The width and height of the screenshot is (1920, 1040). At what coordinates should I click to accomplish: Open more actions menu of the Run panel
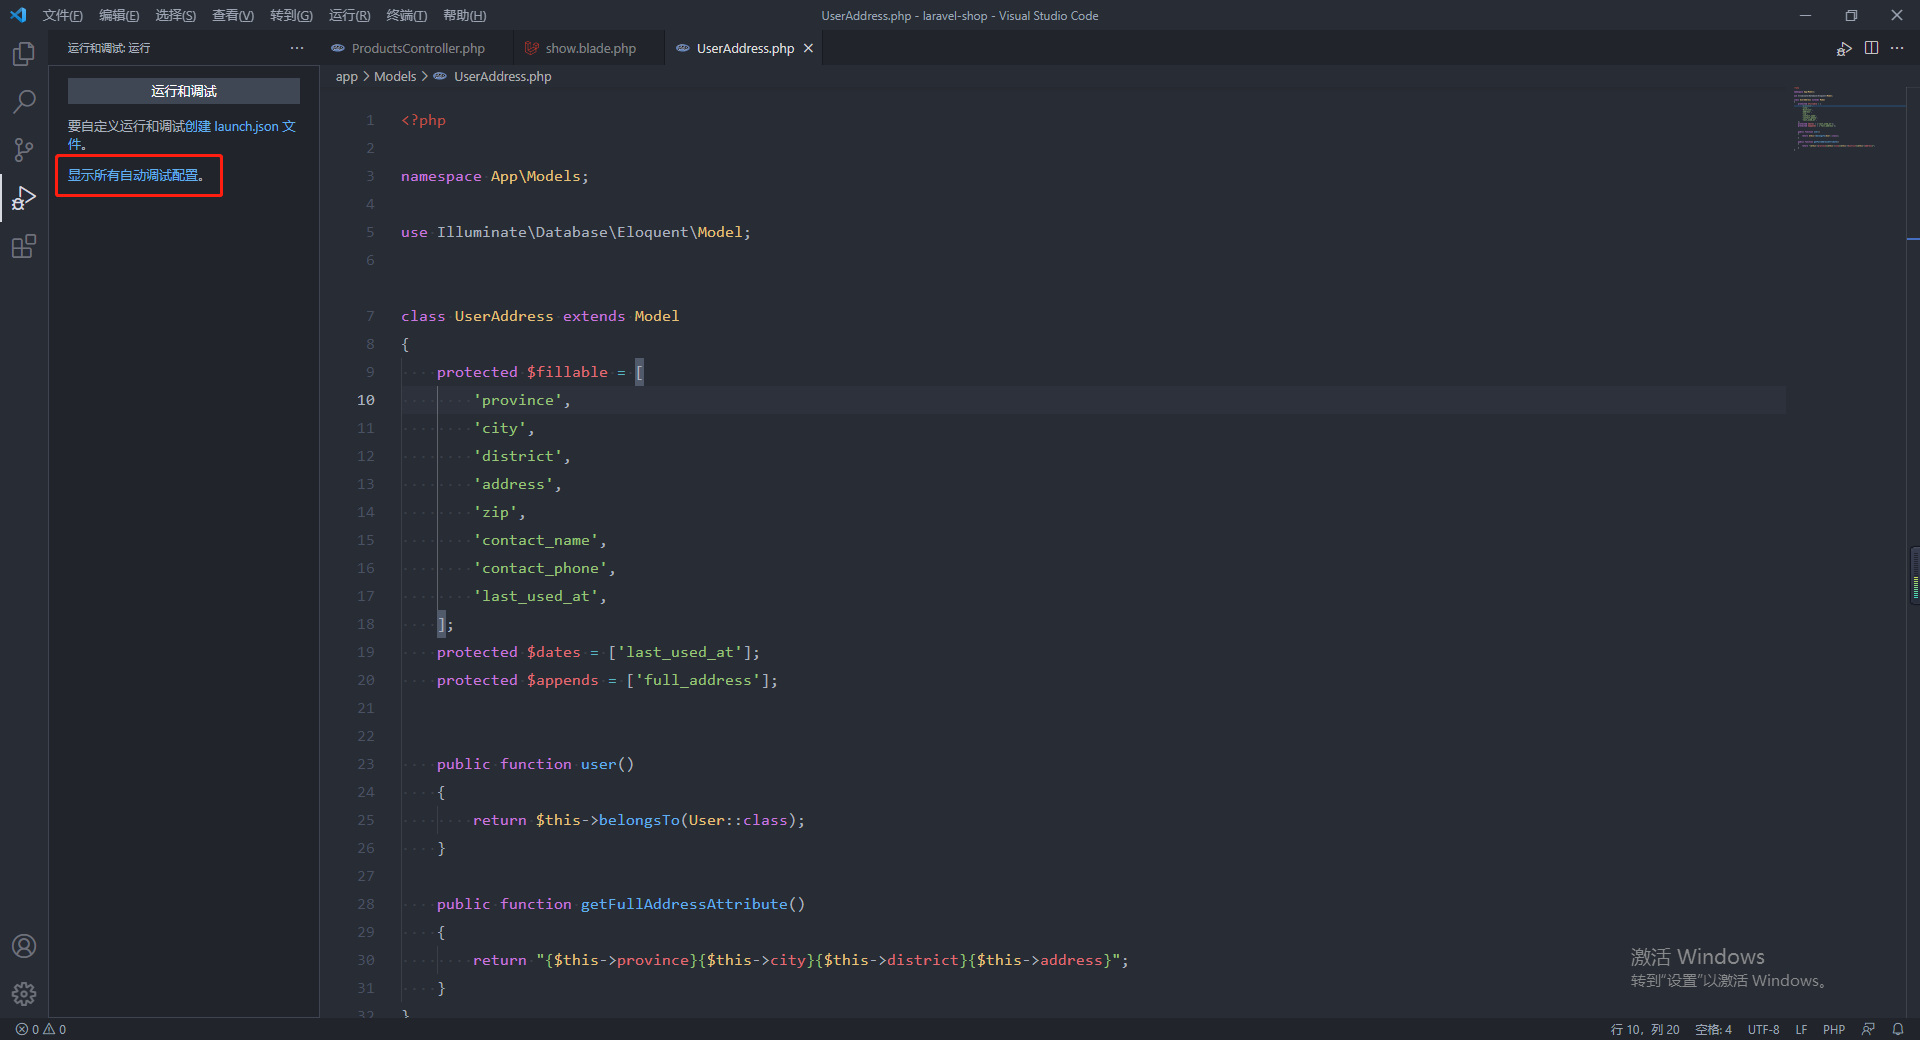coord(296,47)
